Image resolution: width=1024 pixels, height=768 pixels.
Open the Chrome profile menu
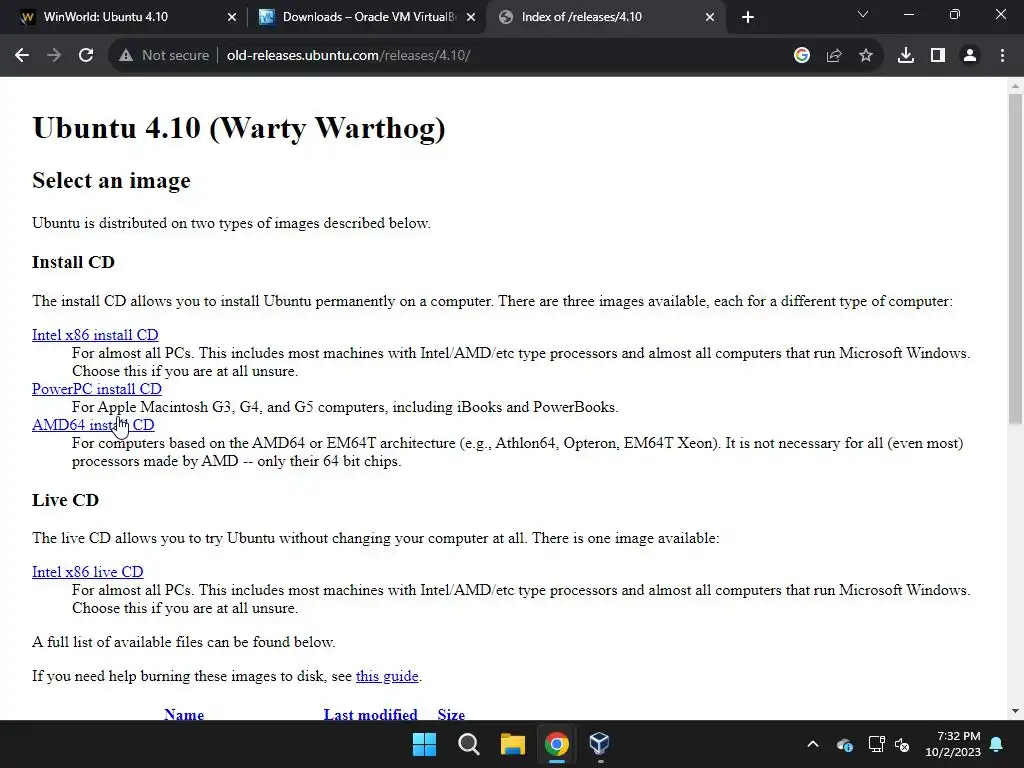pyautogui.click(x=970, y=56)
